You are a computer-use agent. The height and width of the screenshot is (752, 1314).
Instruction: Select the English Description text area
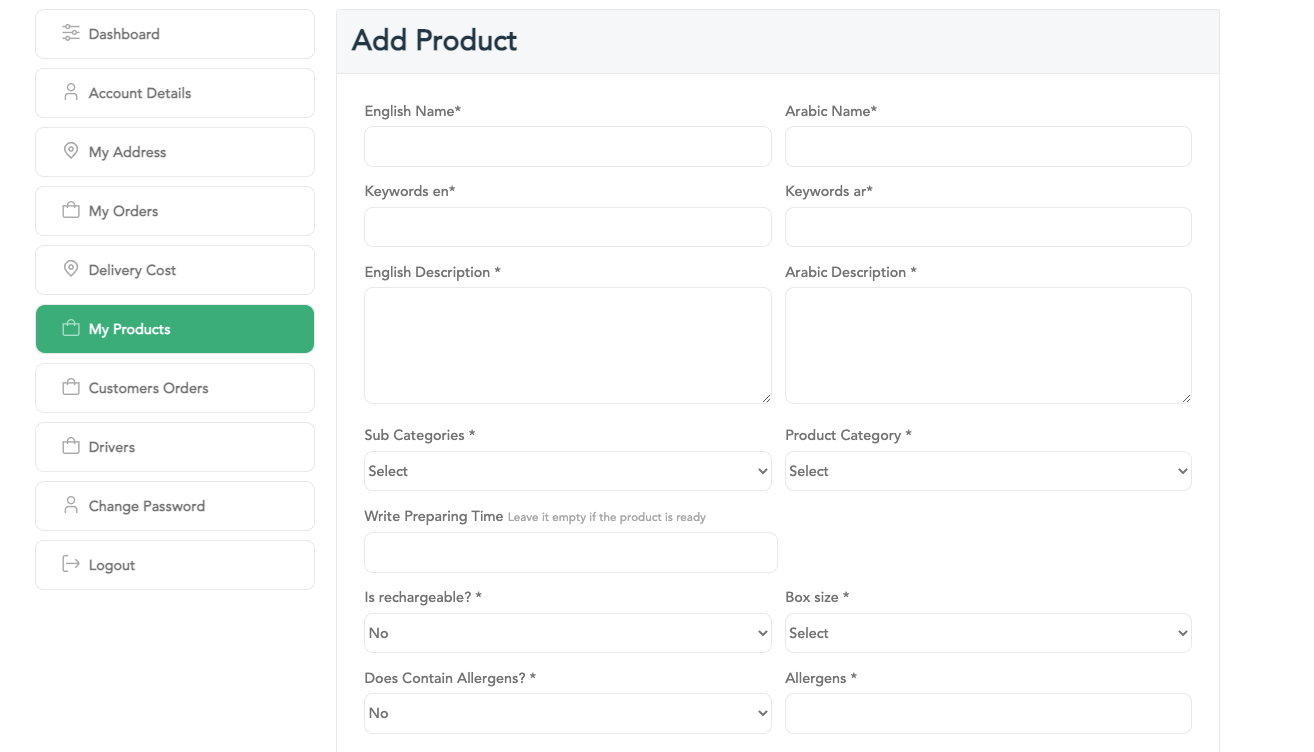click(567, 345)
